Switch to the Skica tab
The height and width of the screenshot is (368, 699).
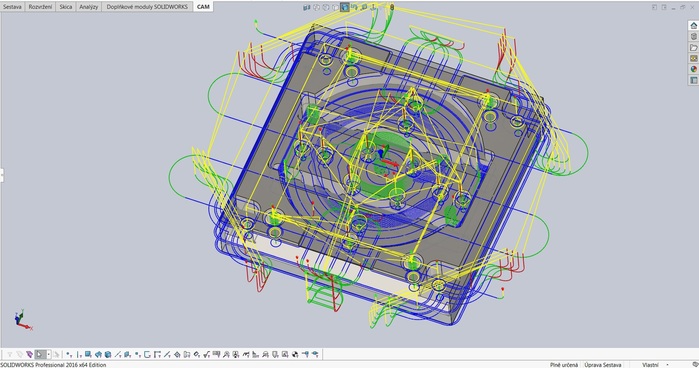66,7
